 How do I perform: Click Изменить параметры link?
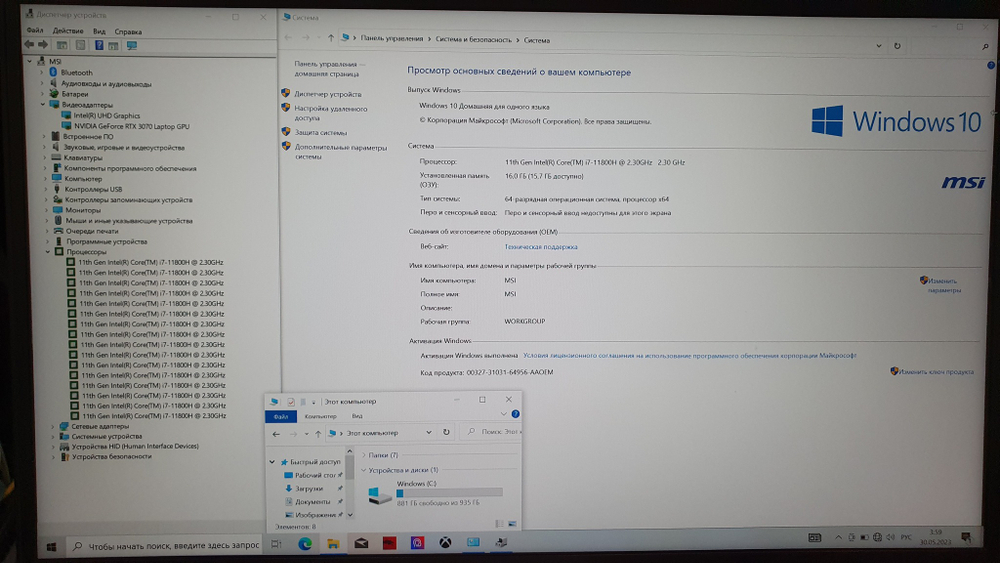coord(944,285)
